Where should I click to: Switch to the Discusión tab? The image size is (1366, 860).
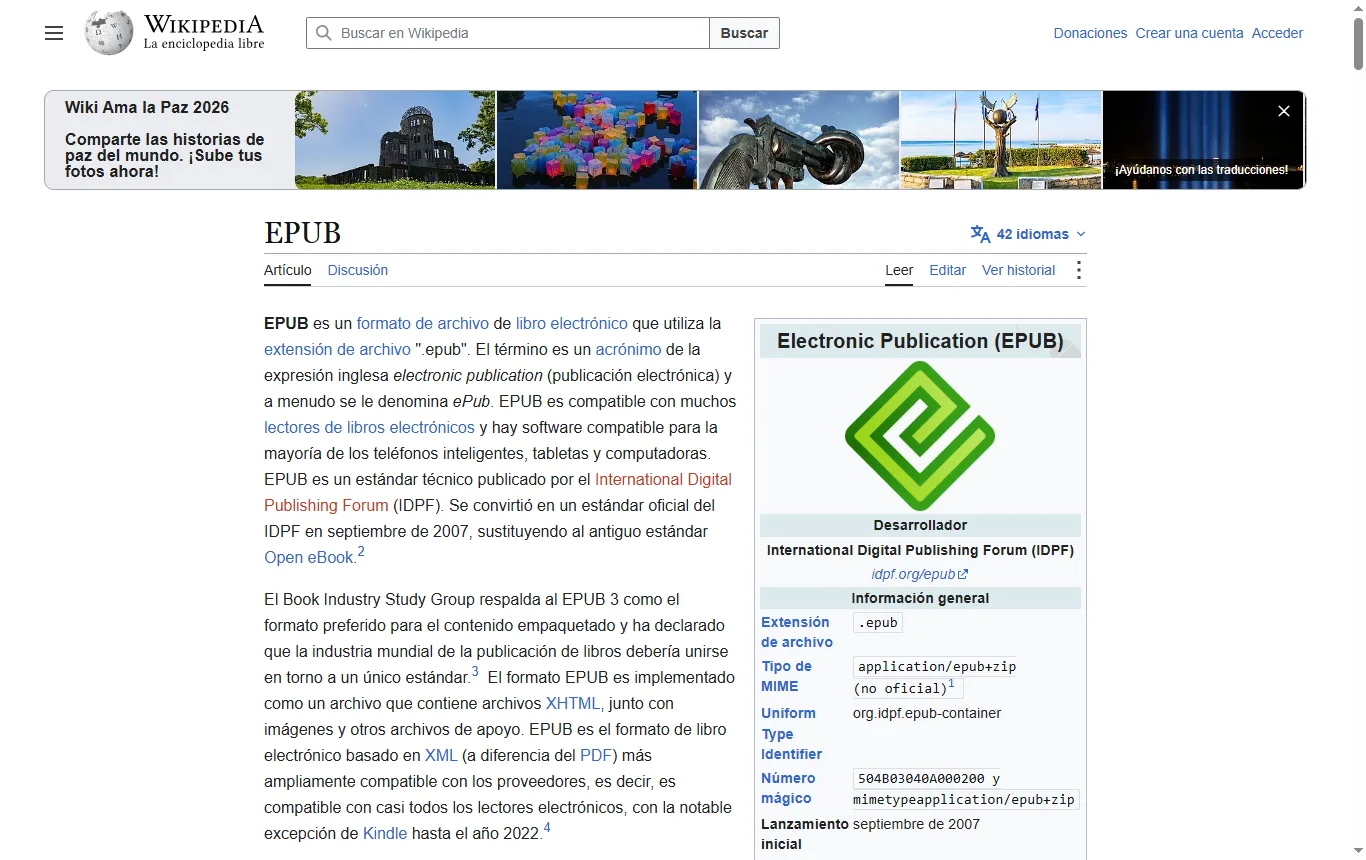(x=358, y=270)
